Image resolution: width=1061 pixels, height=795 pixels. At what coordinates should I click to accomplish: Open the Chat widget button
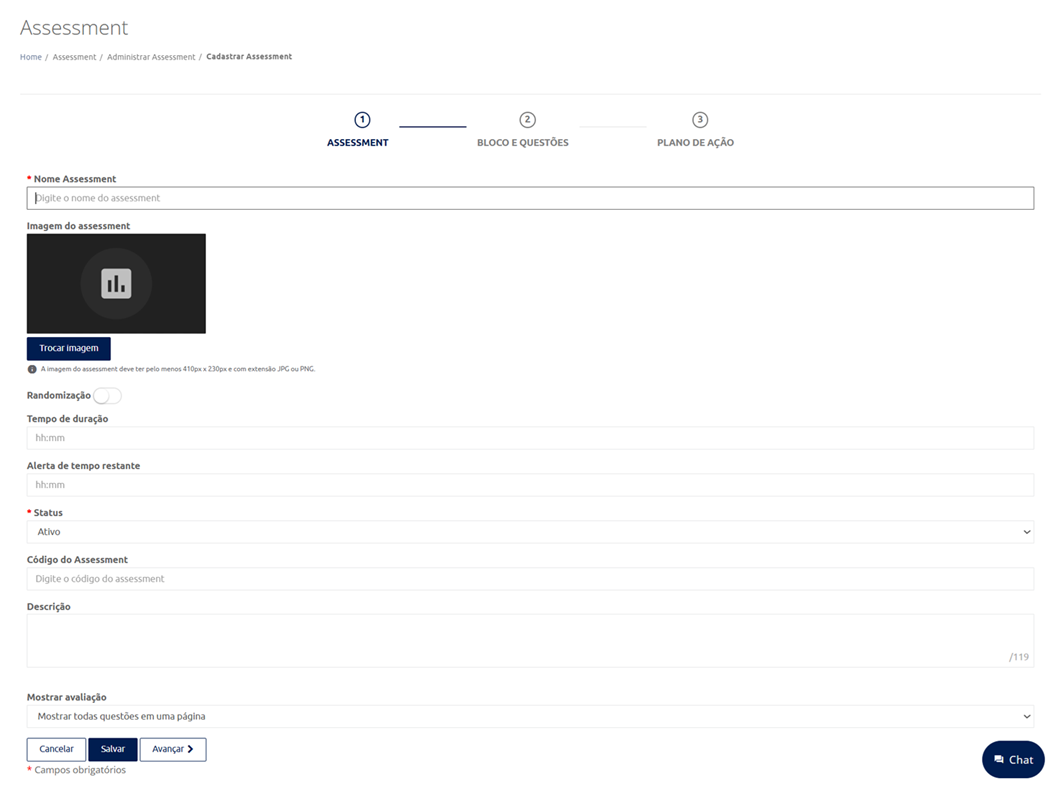(x=1013, y=759)
